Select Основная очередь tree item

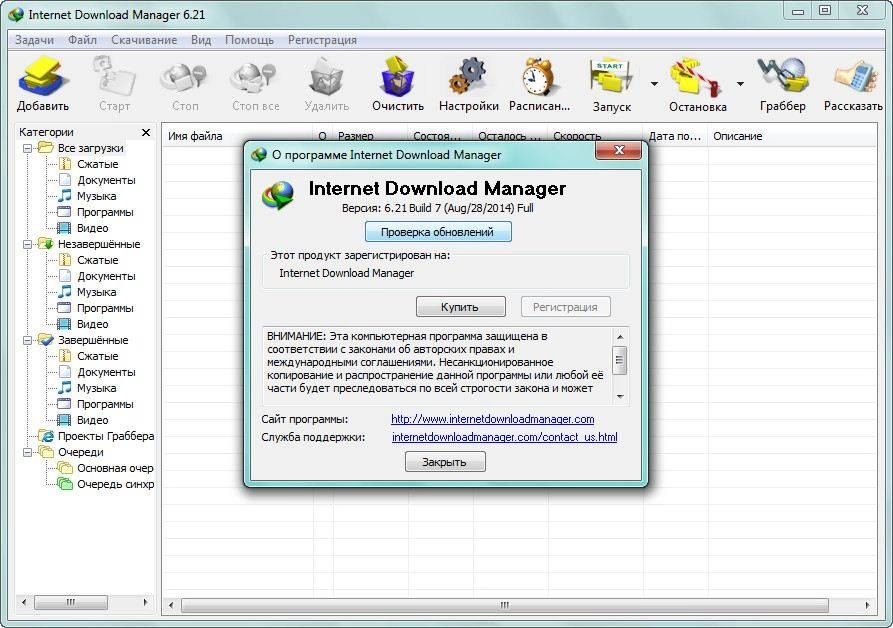pyautogui.click(x=116, y=468)
